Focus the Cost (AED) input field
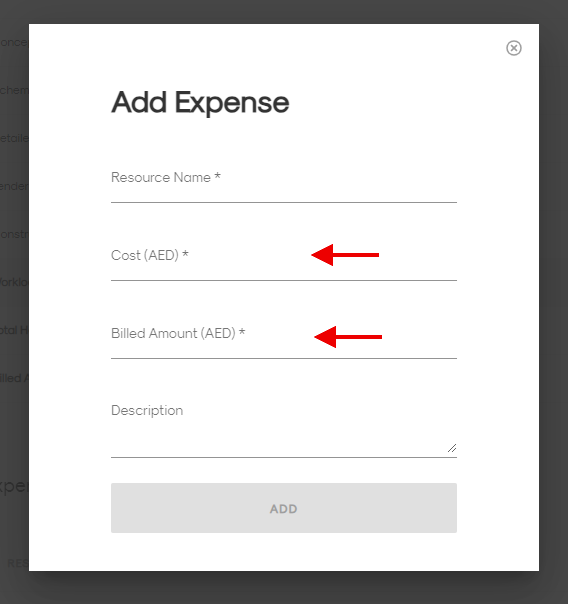The width and height of the screenshot is (568, 604). pos(284,263)
